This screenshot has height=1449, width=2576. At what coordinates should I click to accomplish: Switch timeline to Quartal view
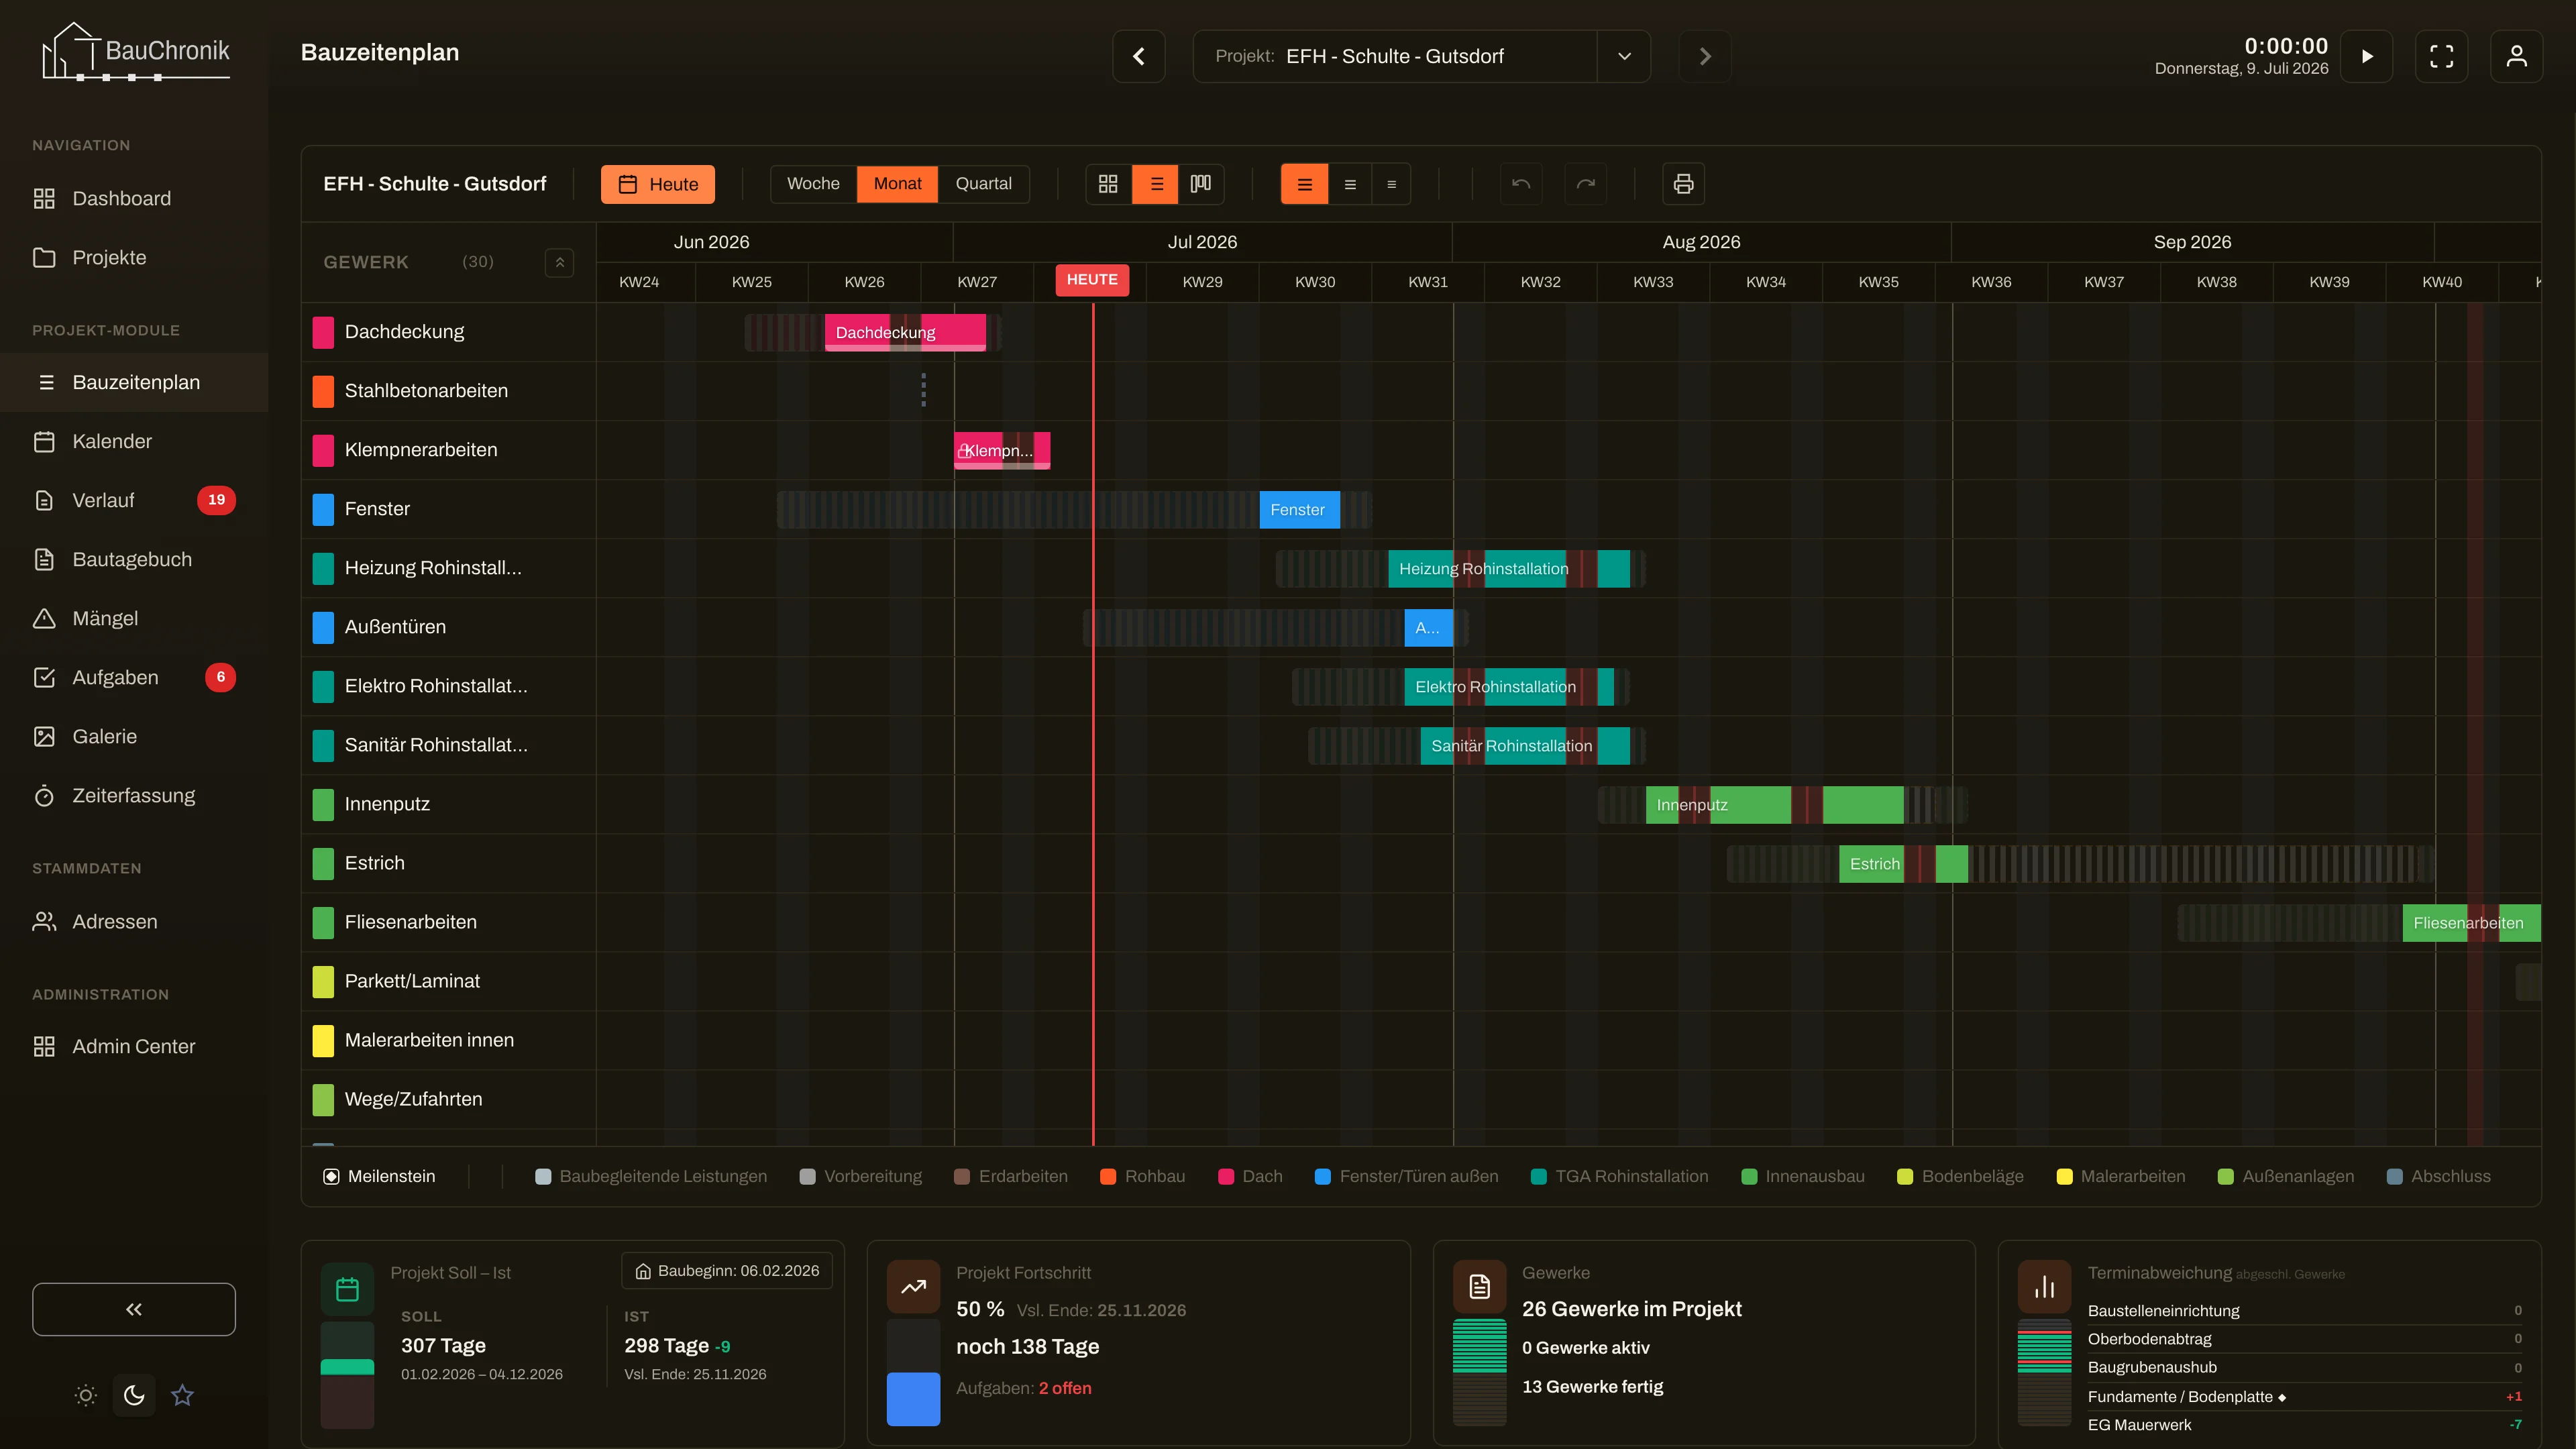click(983, 184)
